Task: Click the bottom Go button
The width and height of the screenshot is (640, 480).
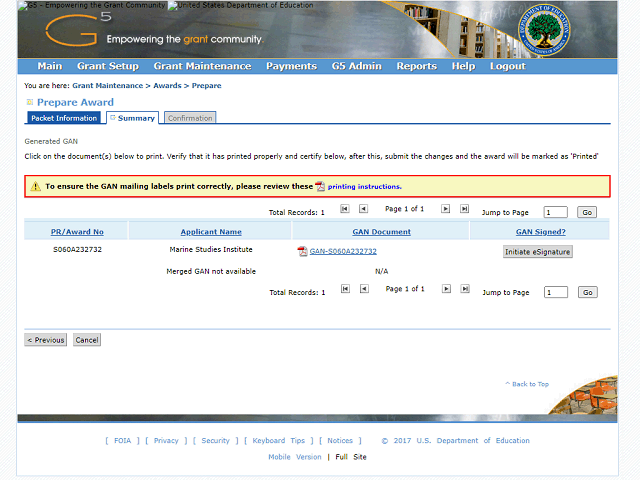Action: click(588, 292)
